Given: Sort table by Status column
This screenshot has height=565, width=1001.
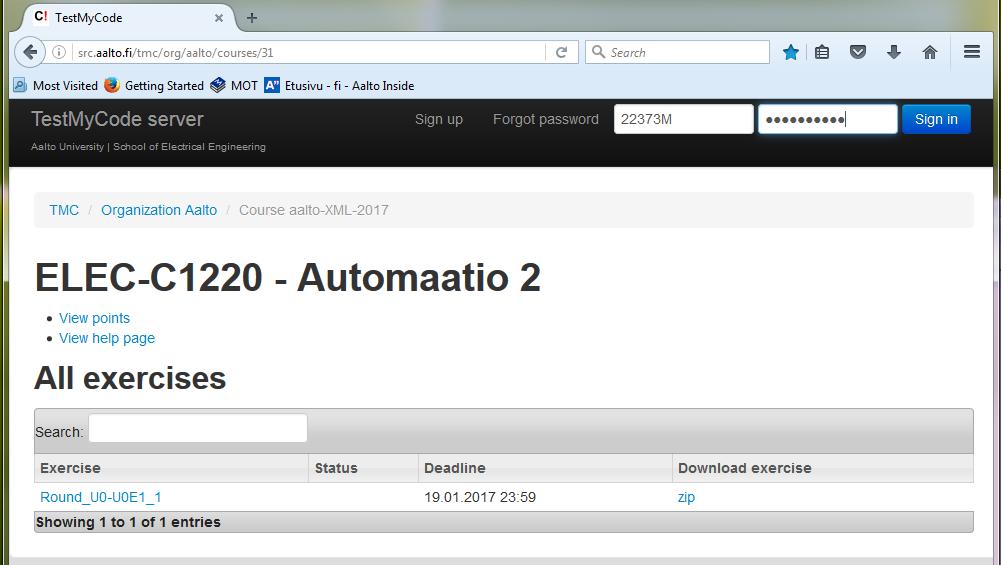Looking at the screenshot, I should click(363, 468).
